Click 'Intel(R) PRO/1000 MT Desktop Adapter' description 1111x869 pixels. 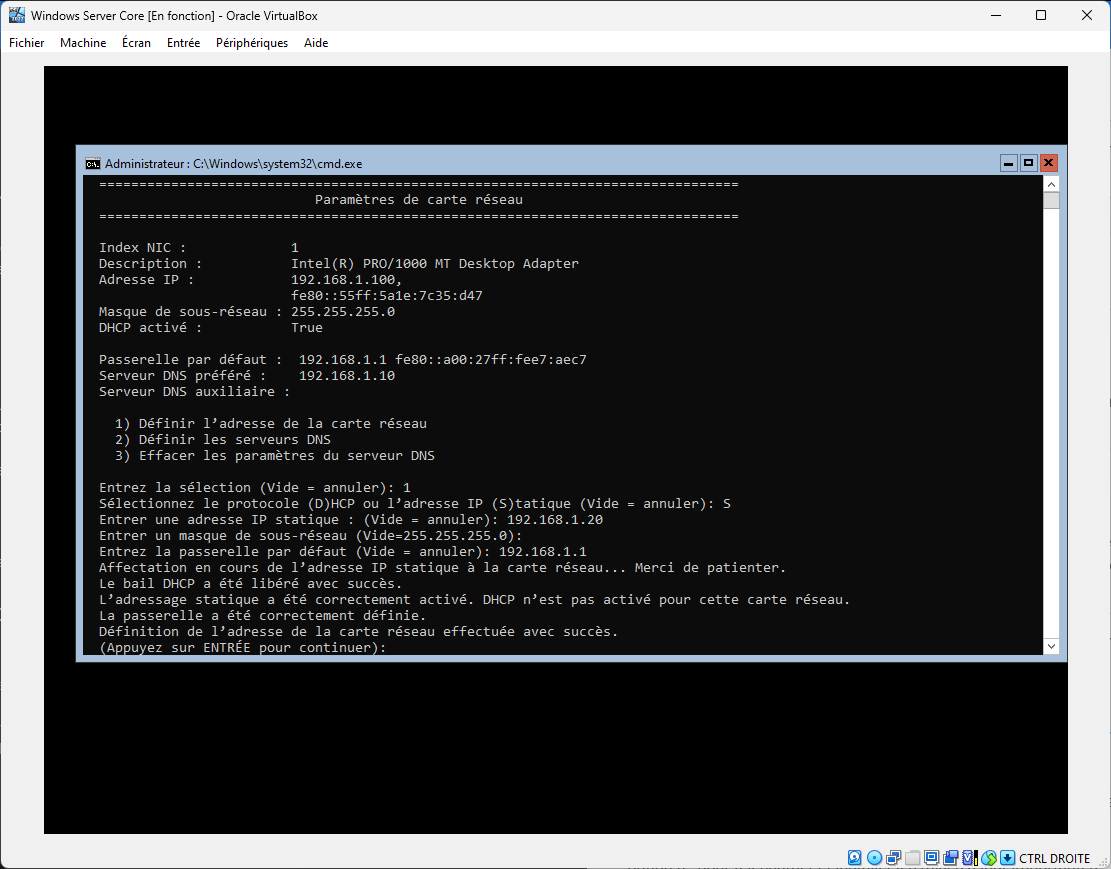coord(434,264)
